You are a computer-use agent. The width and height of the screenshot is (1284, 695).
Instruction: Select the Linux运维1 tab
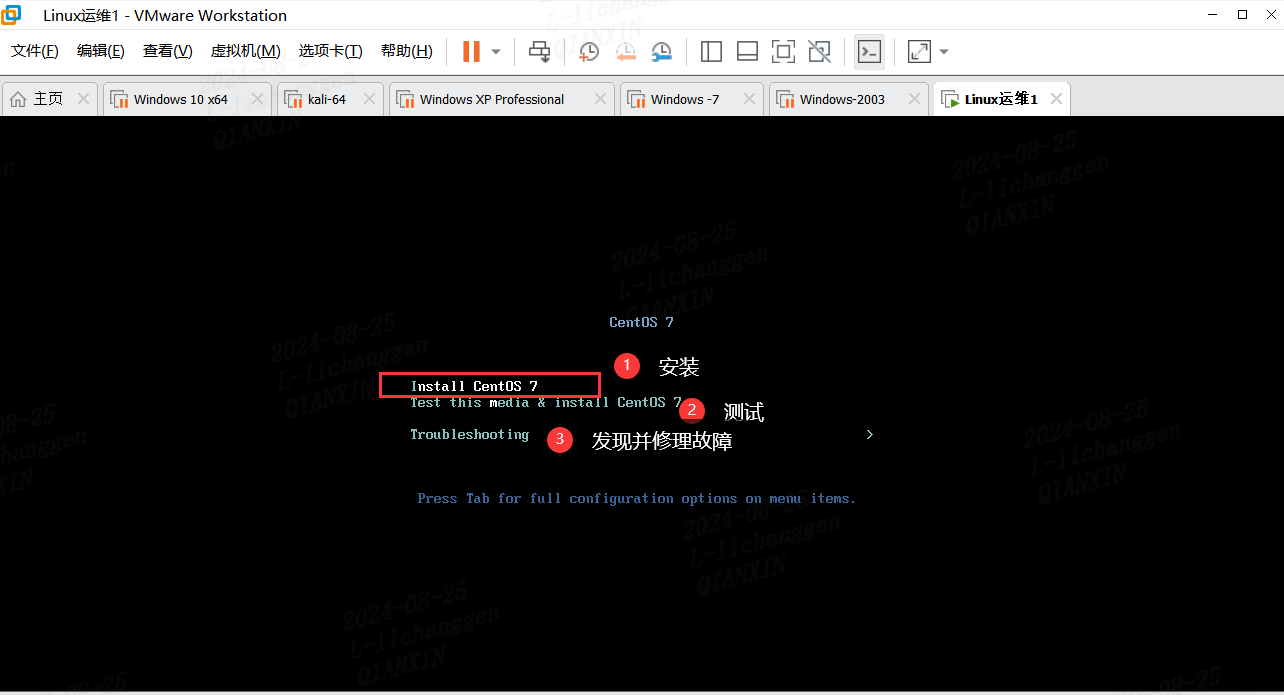pyautogui.click(x=1001, y=99)
